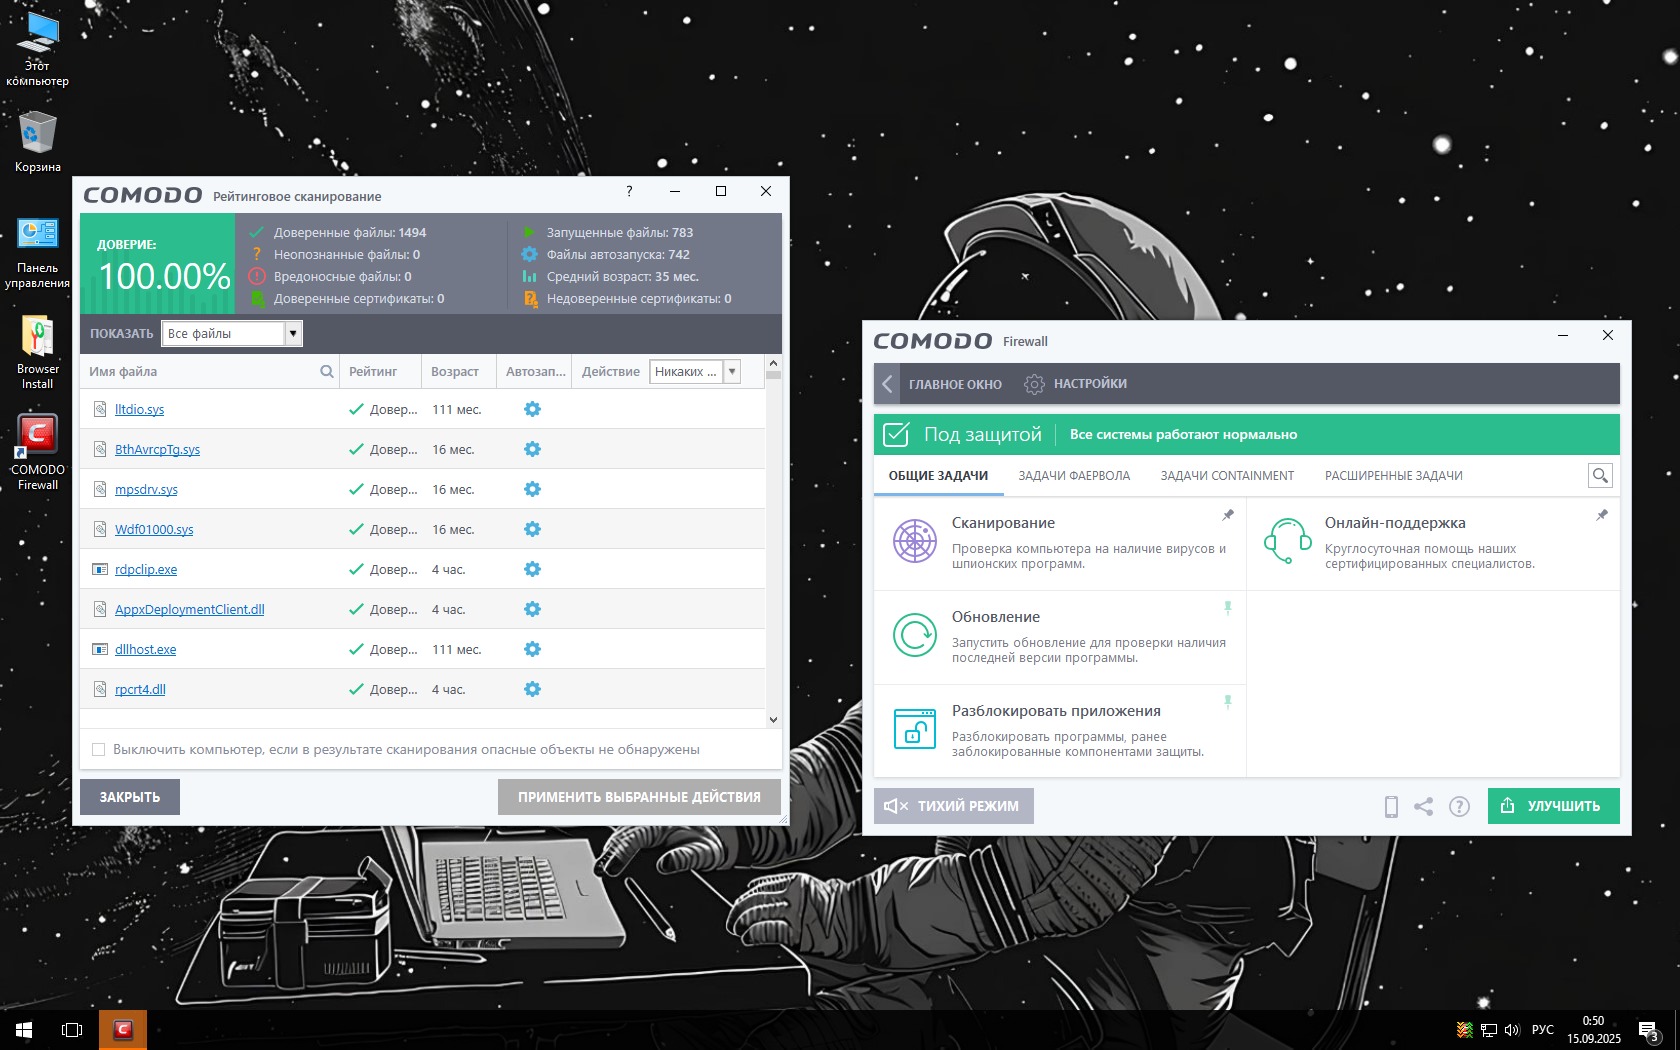Pin the Сканирование task

[x=1228, y=515]
